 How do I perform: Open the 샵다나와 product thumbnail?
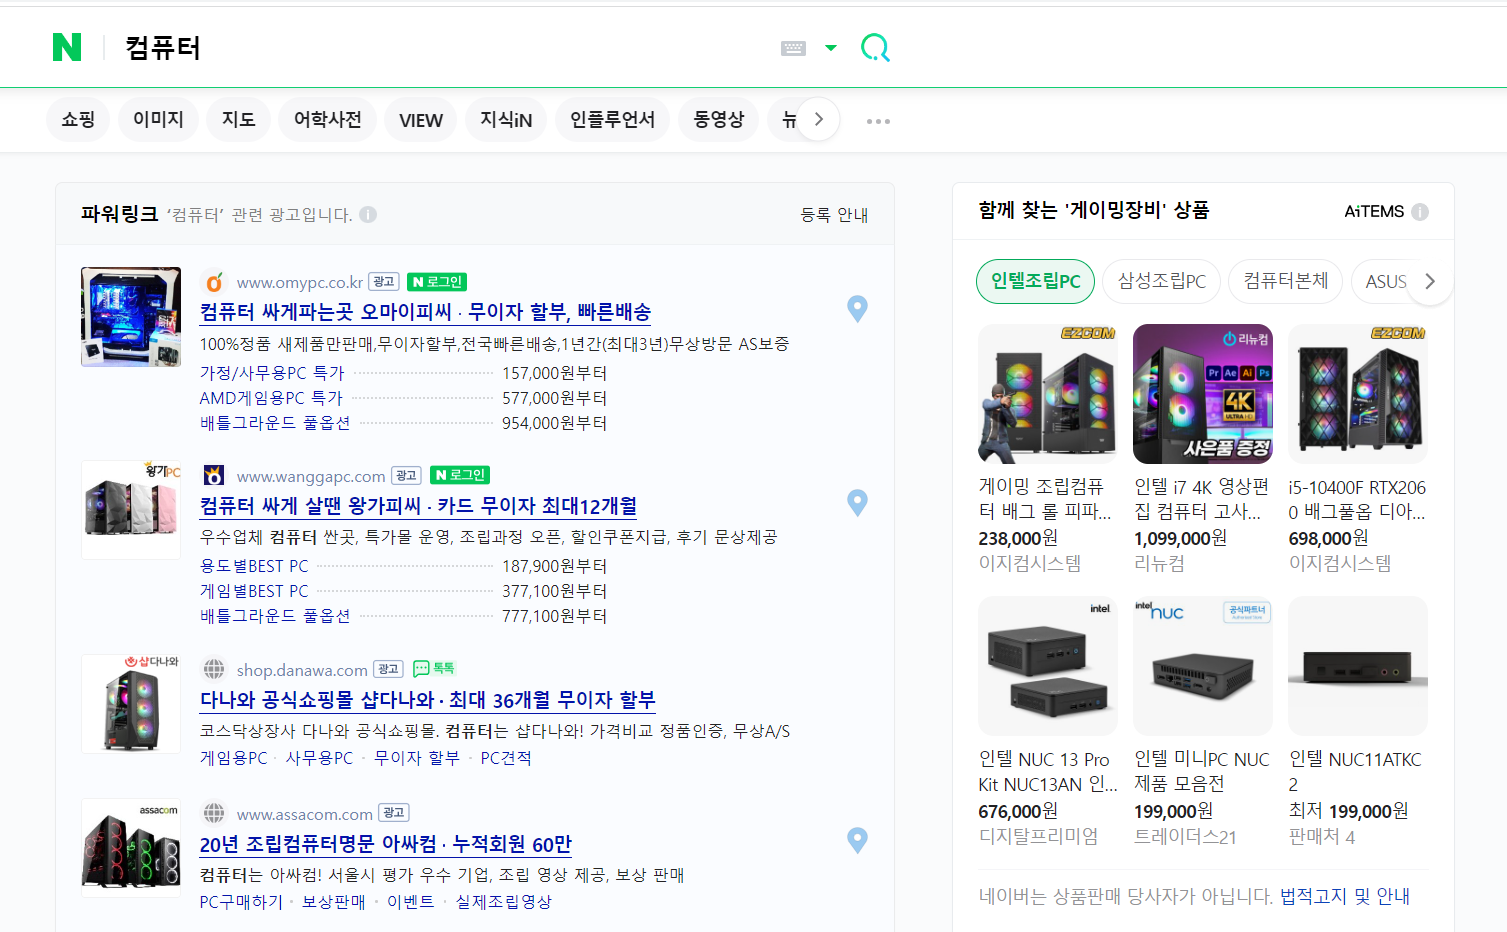pos(131,704)
